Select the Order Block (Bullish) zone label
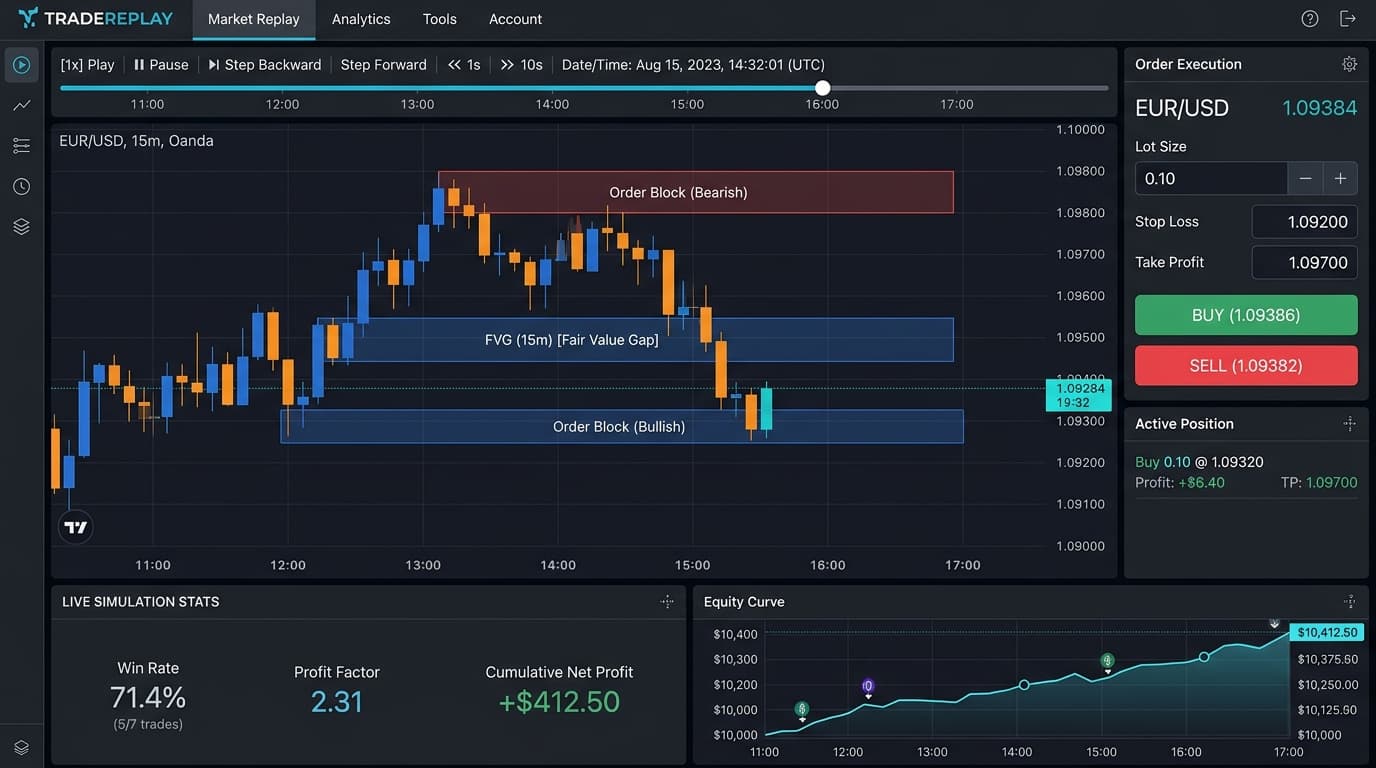This screenshot has height=768, width=1376. (x=619, y=427)
